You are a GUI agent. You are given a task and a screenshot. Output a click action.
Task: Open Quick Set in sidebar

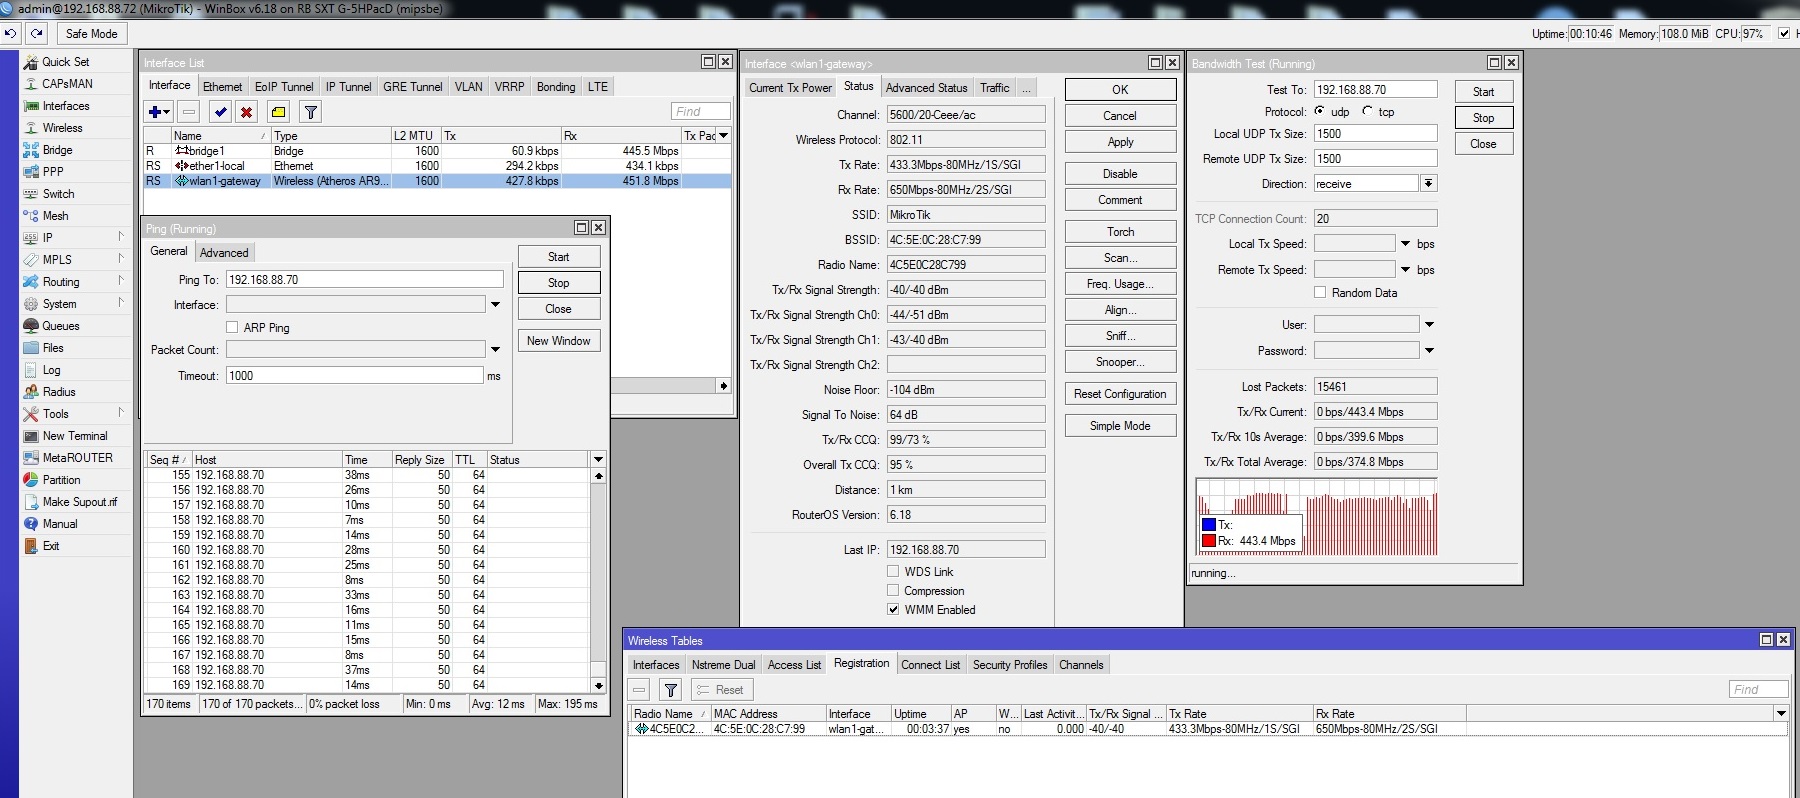(x=66, y=62)
